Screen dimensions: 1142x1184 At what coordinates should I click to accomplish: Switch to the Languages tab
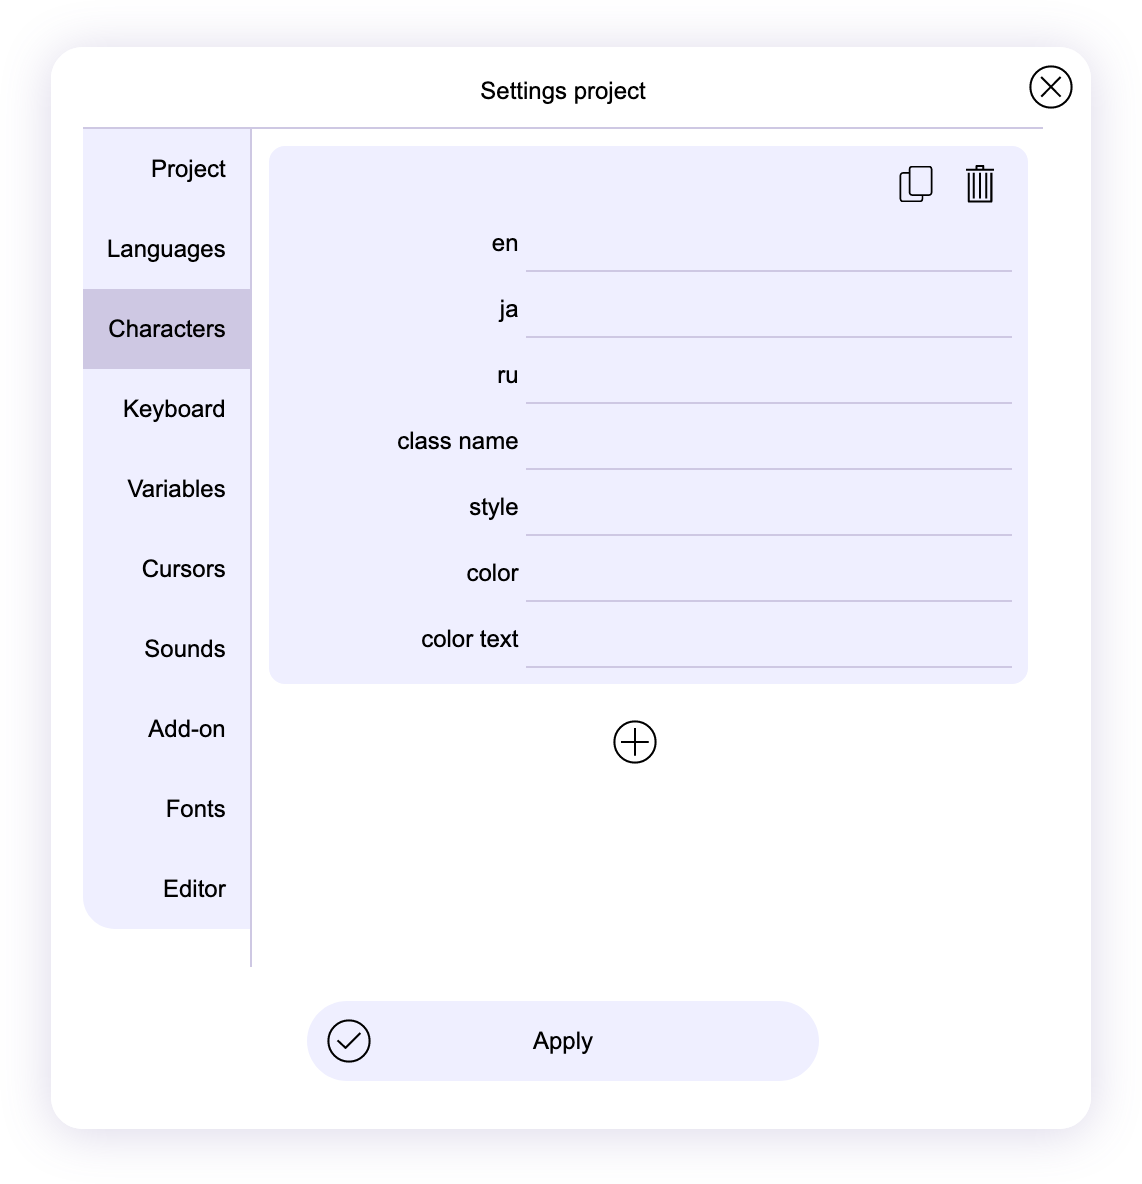click(167, 249)
